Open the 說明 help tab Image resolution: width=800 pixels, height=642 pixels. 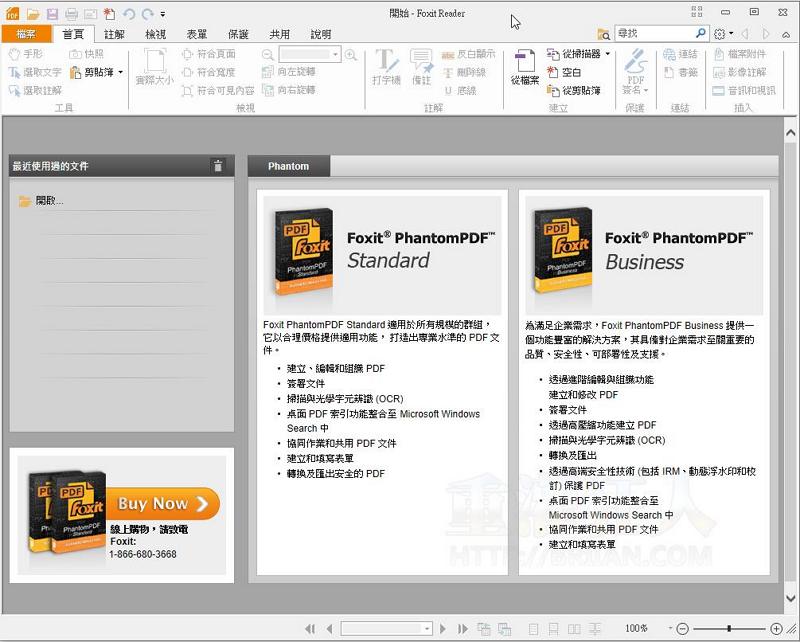[x=320, y=34]
